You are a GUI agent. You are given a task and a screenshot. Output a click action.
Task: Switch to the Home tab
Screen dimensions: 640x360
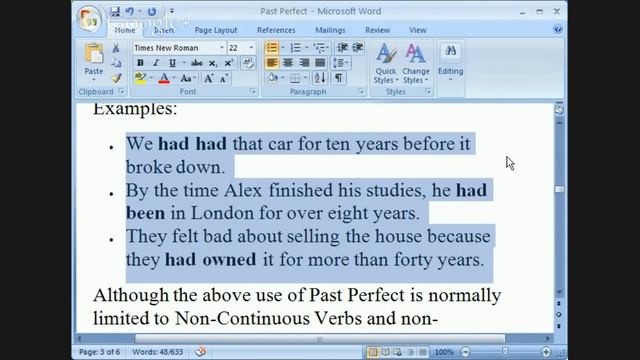125,30
